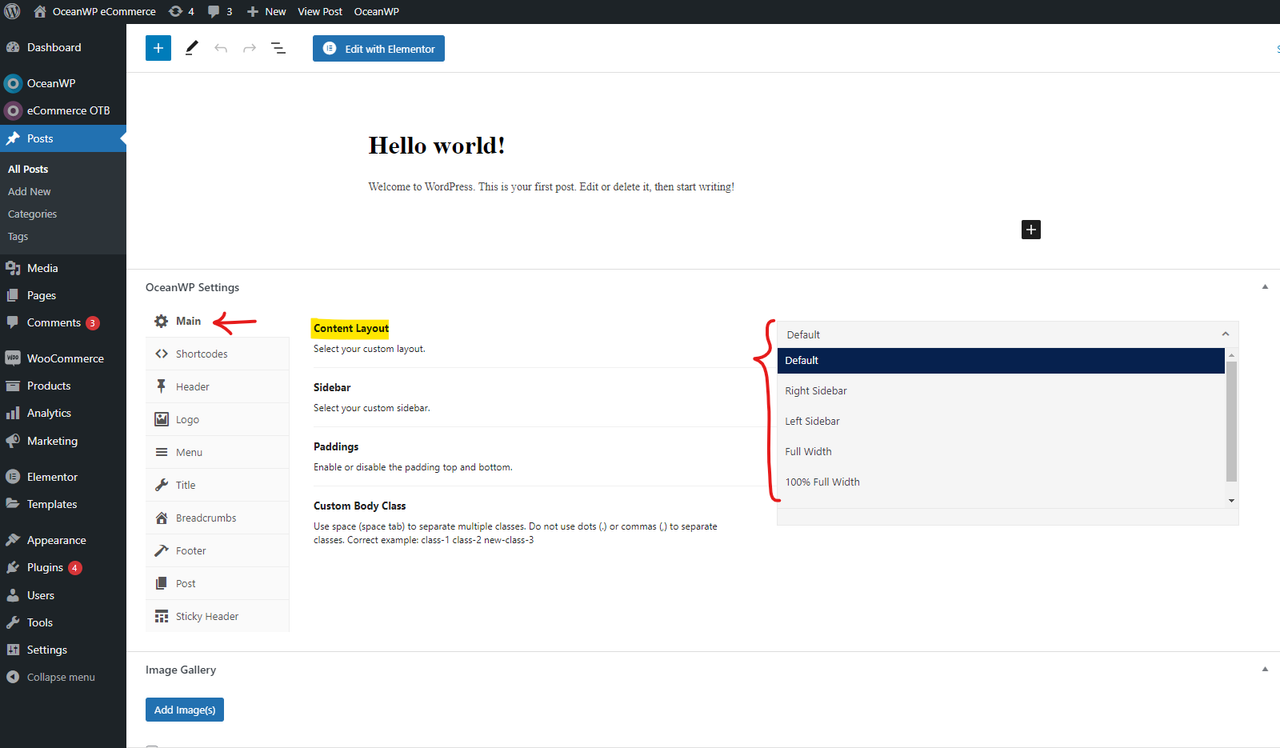Click the "Welcome to WordPress" paragraph text
1280x748 pixels.
click(x=551, y=187)
